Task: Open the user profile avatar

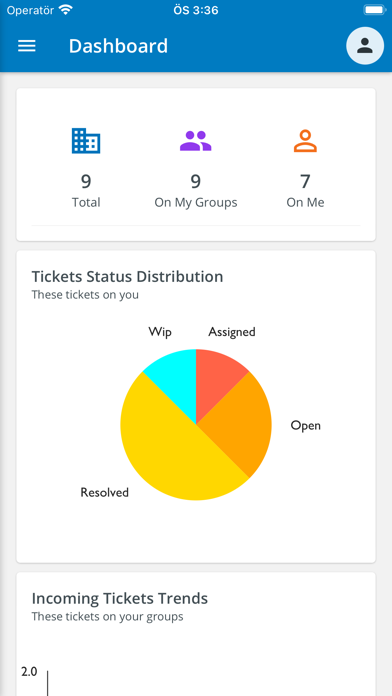Action: point(365,46)
